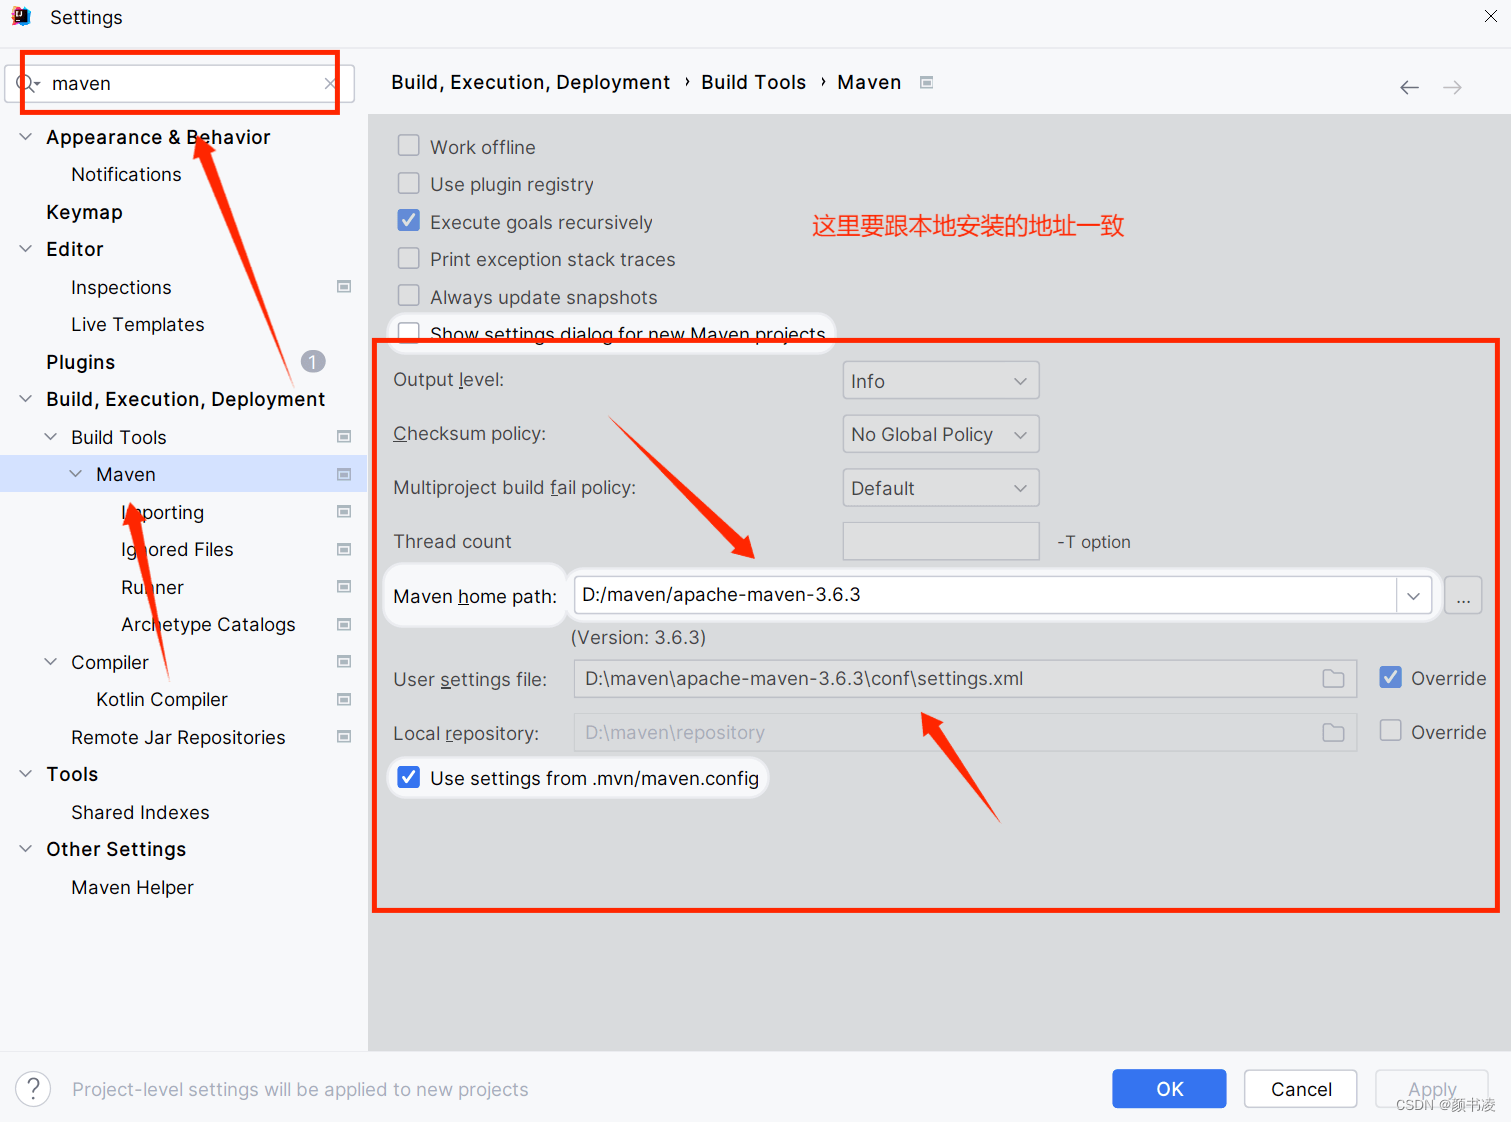The width and height of the screenshot is (1511, 1122).
Task: Click the Plugins update badge
Action: point(313,362)
